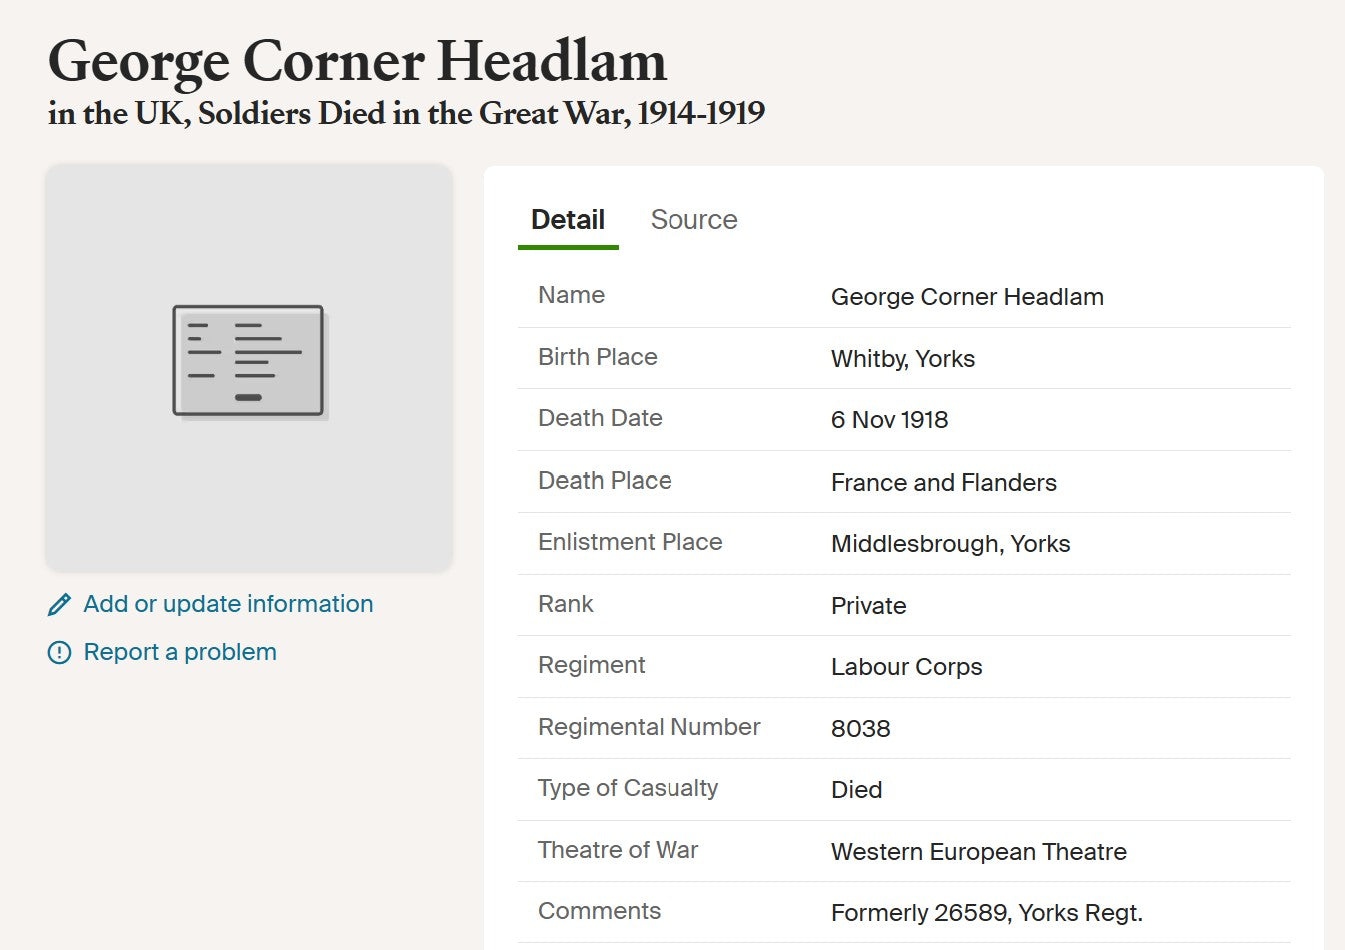Click the Soldiers Died in the Great War subtitle

pyautogui.click(x=406, y=113)
